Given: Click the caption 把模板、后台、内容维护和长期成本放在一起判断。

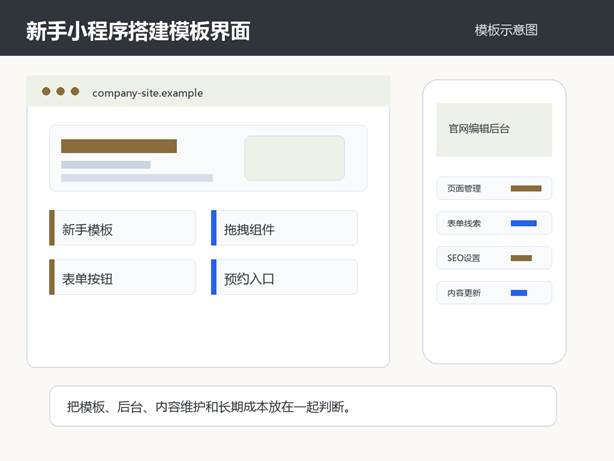Looking at the screenshot, I should [209, 407].
